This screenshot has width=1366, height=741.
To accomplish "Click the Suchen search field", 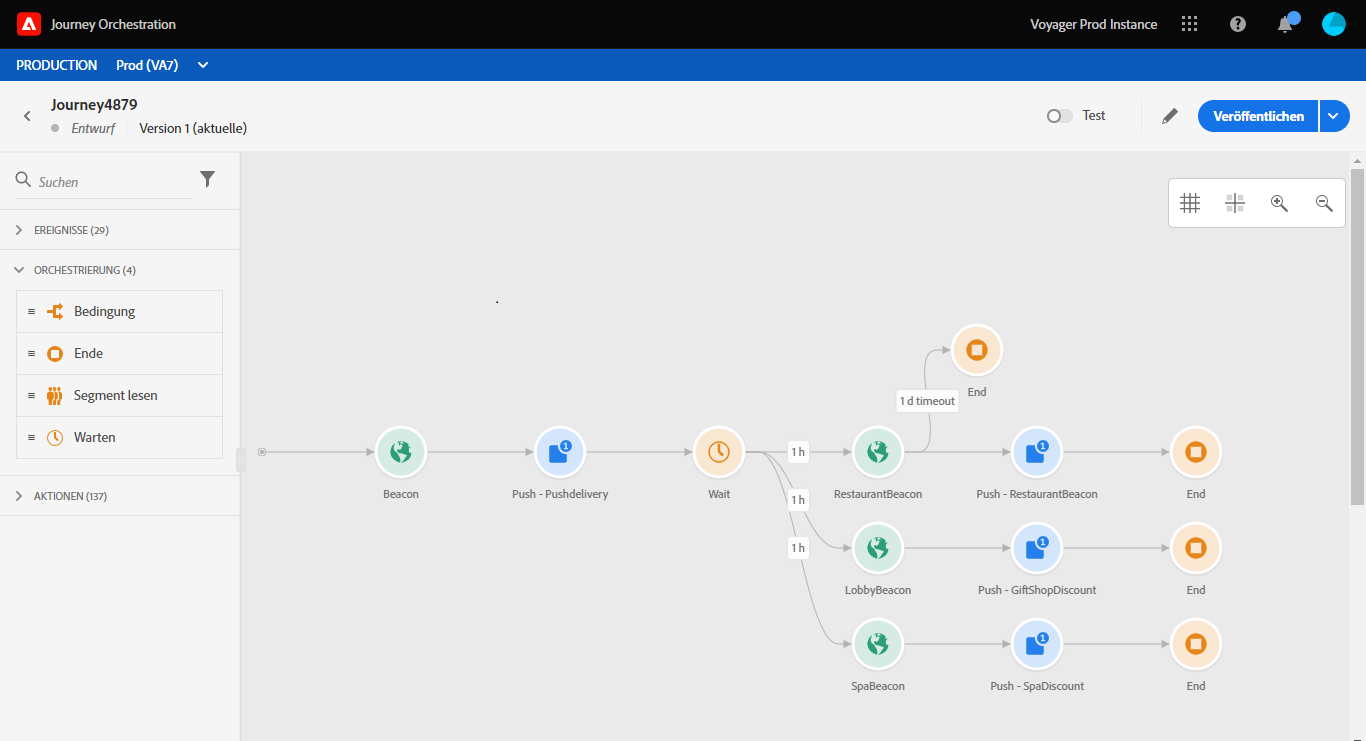I will pyautogui.click(x=103, y=181).
